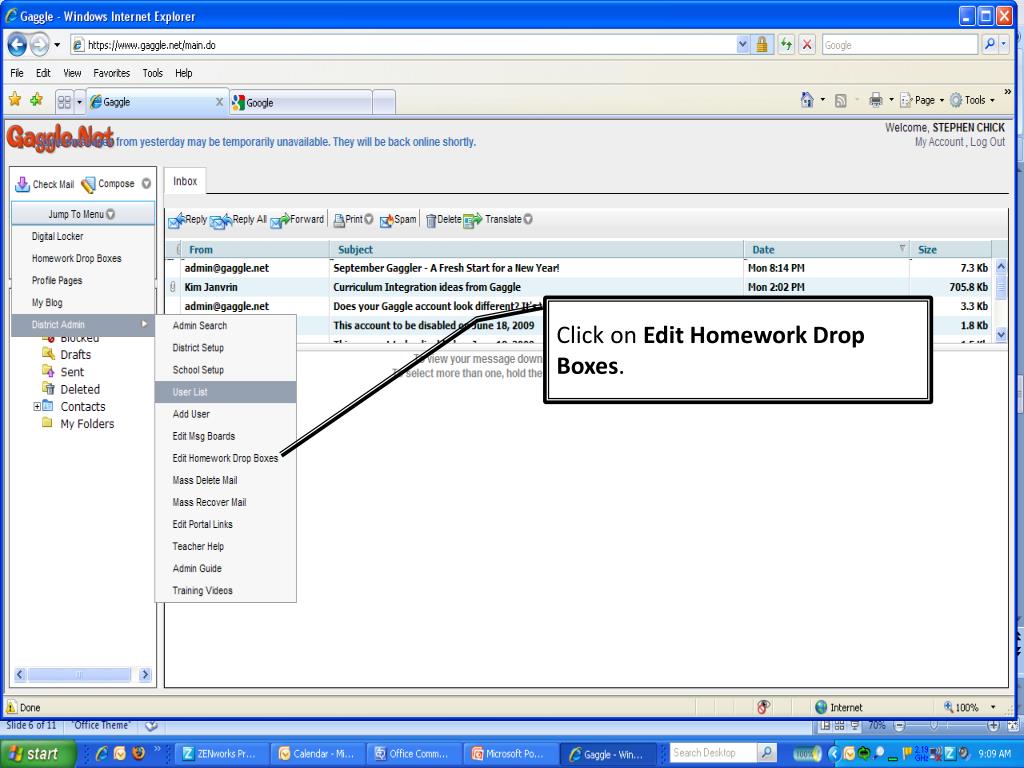The image size is (1024, 768).
Task: Click Reply All in mail toolbar
Action: click(239, 220)
